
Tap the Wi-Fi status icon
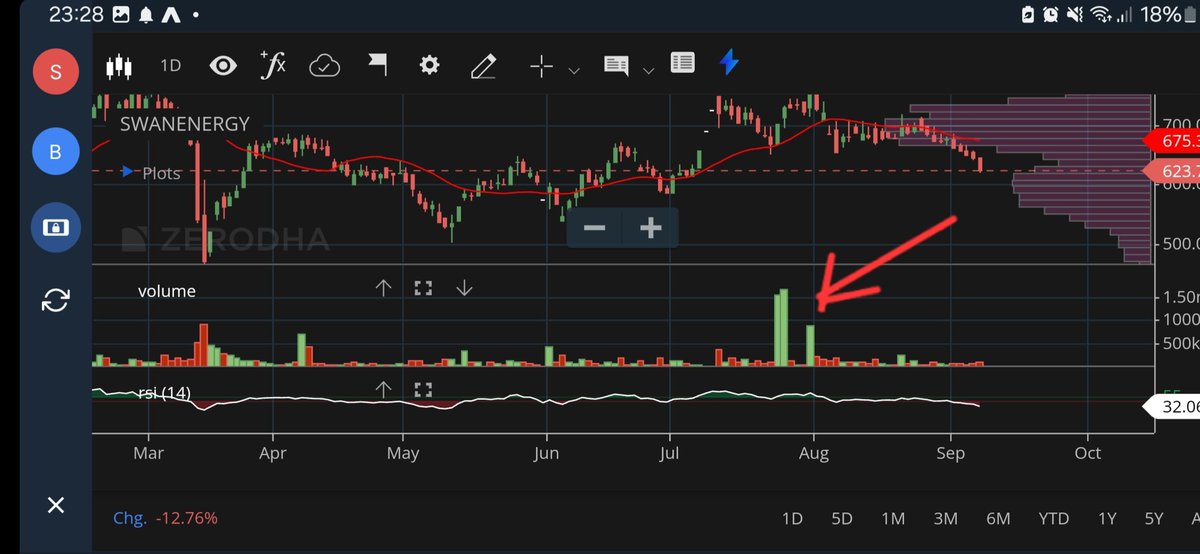point(1103,15)
